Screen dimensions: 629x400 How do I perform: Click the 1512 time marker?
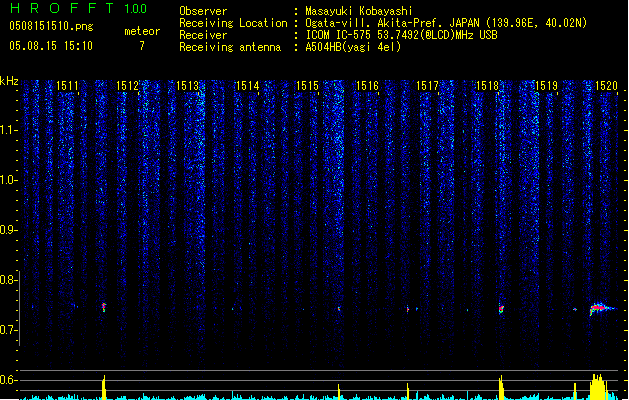point(127,86)
